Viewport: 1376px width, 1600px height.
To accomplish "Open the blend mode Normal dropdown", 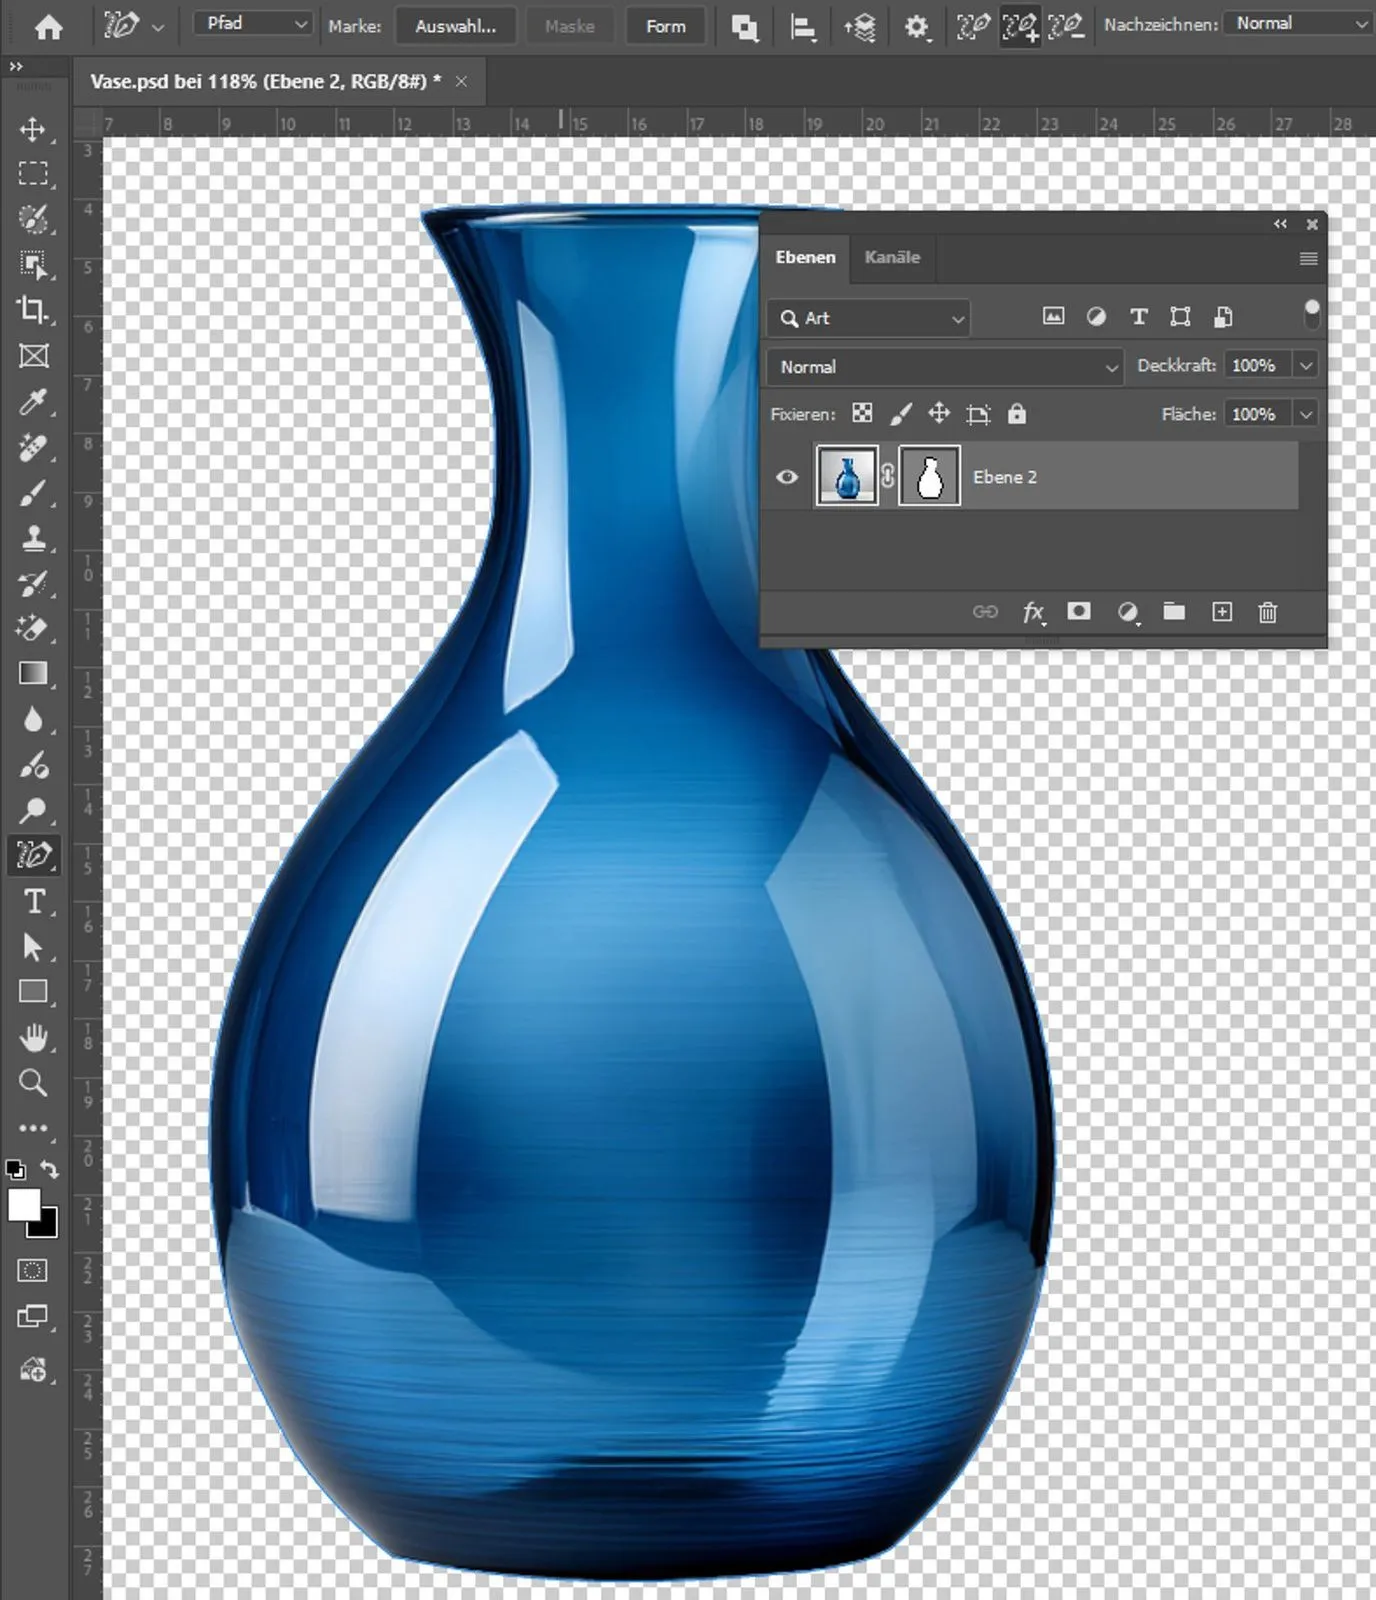I will click(x=945, y=367).
